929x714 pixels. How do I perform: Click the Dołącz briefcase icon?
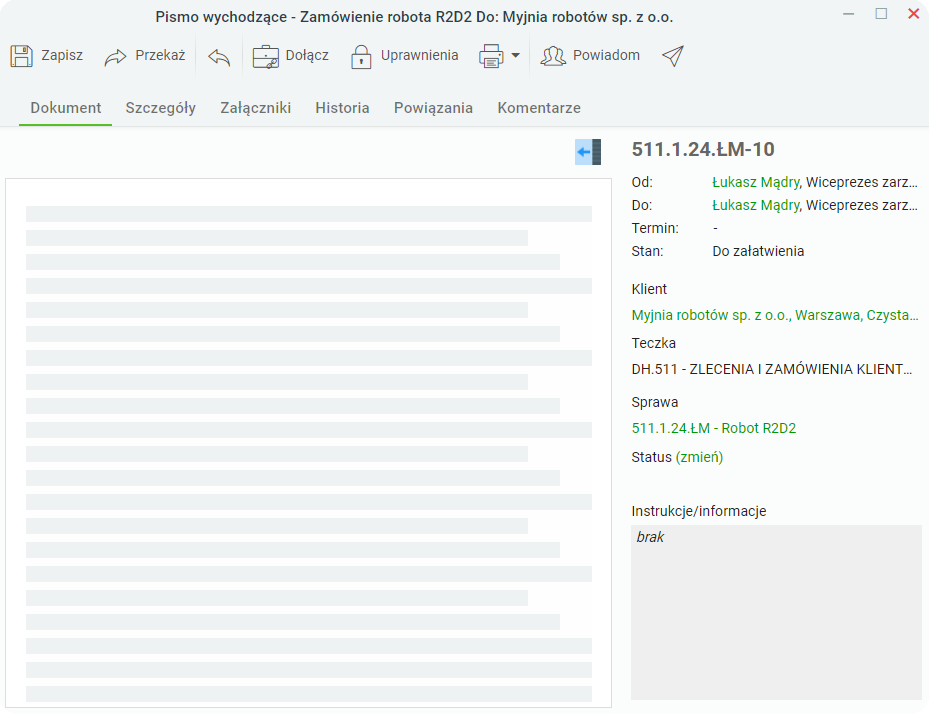point(265,57)
